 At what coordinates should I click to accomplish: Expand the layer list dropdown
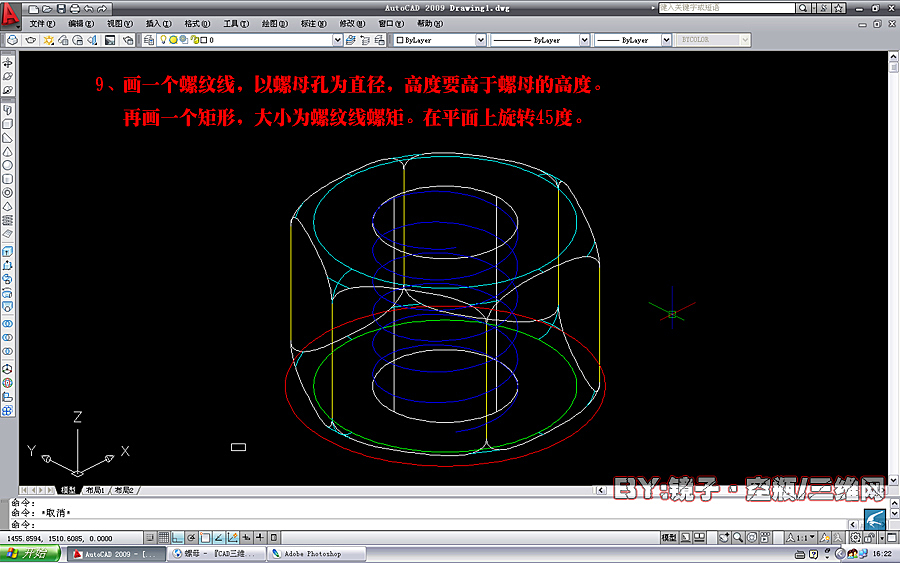338,40
